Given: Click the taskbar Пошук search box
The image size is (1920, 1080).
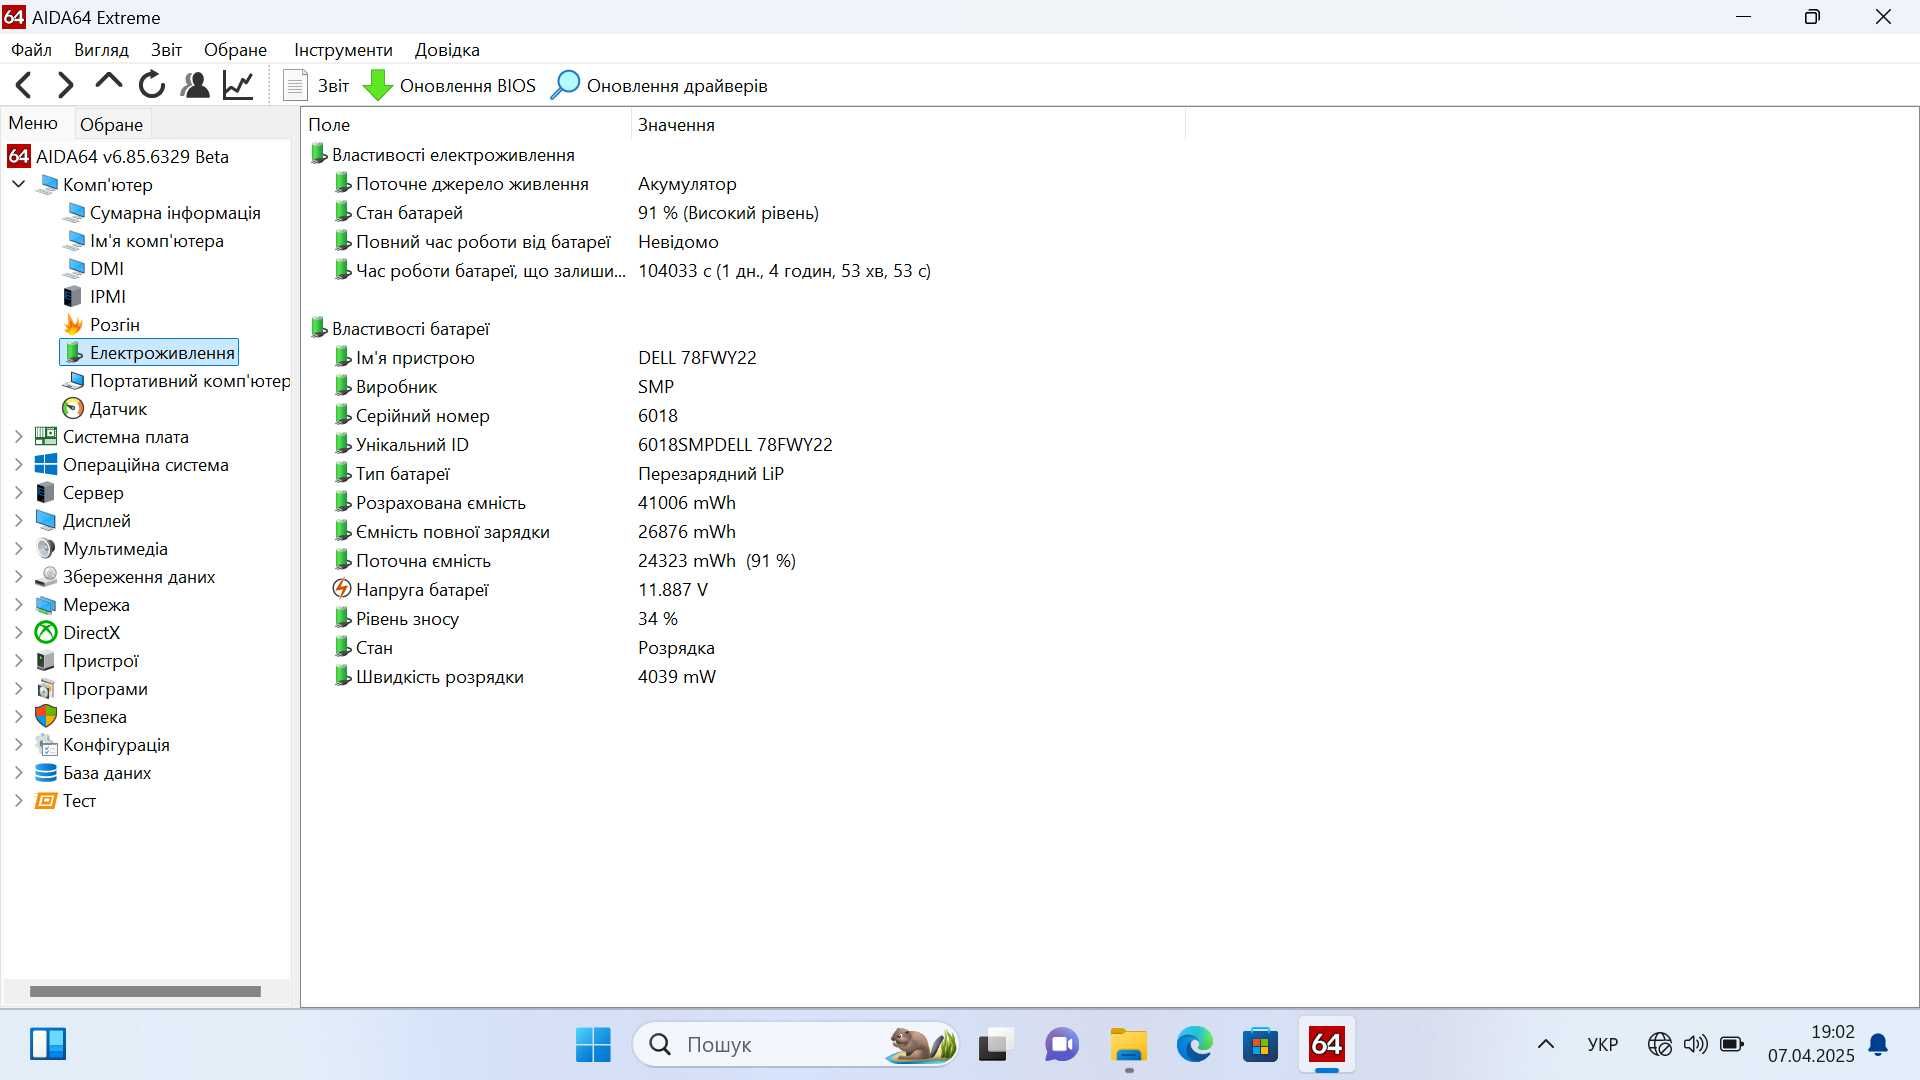Looking at the screenshot, I should coord(796,1045).
